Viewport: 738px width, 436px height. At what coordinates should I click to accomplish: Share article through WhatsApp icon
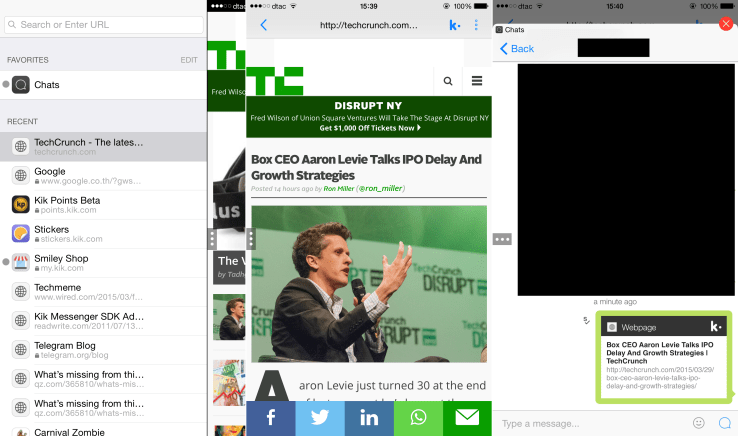tap(418, 418)
